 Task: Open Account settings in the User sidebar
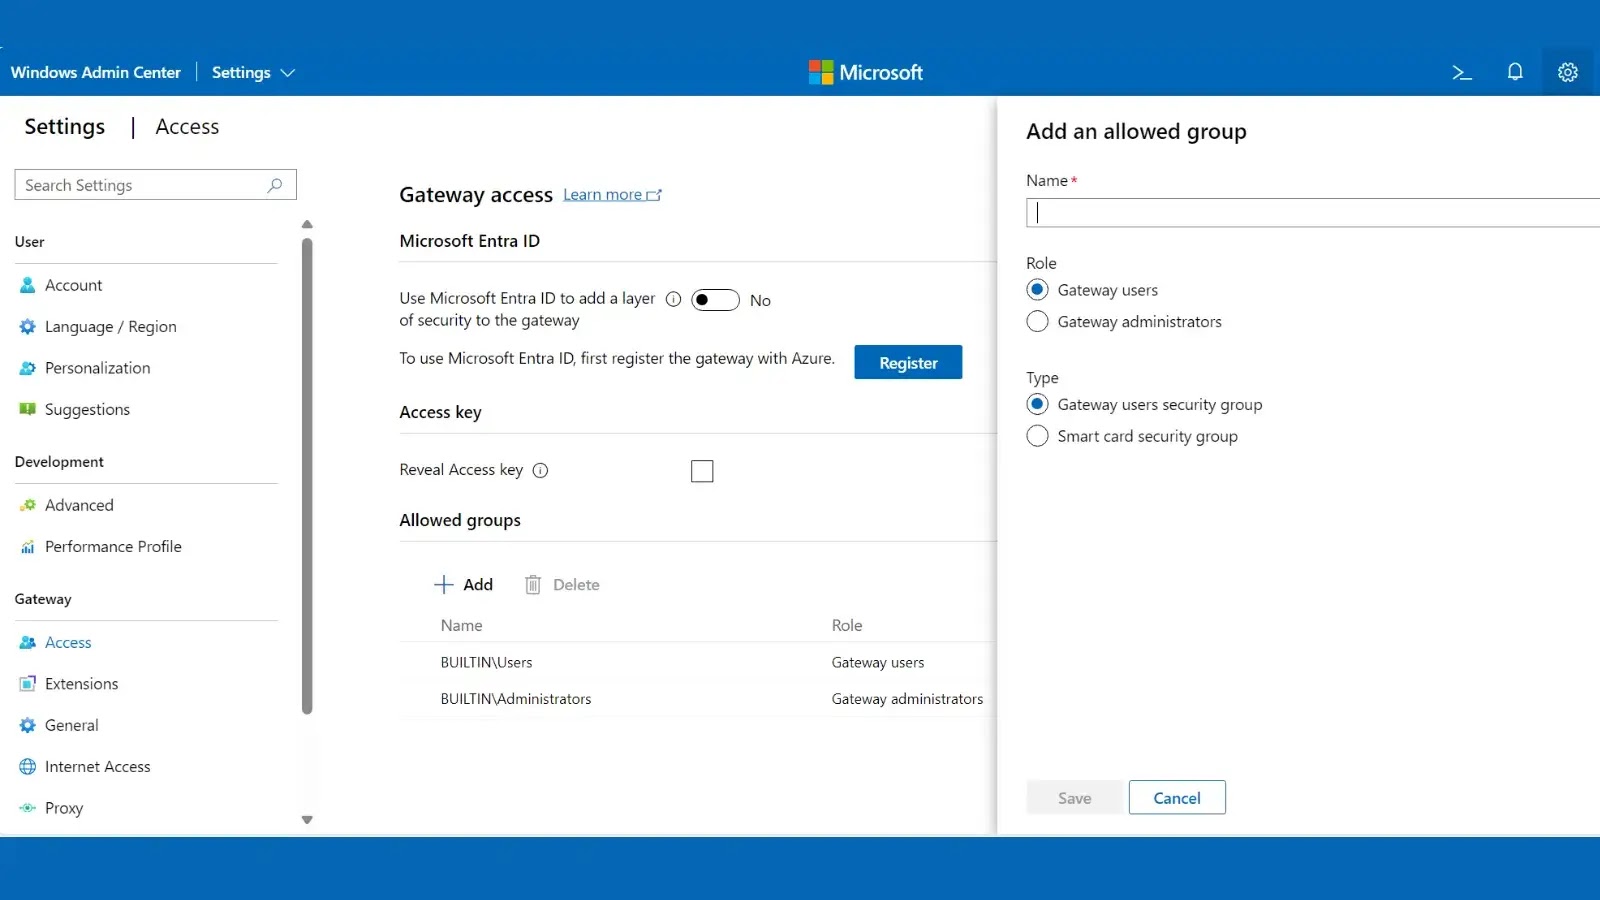point(72,285)
